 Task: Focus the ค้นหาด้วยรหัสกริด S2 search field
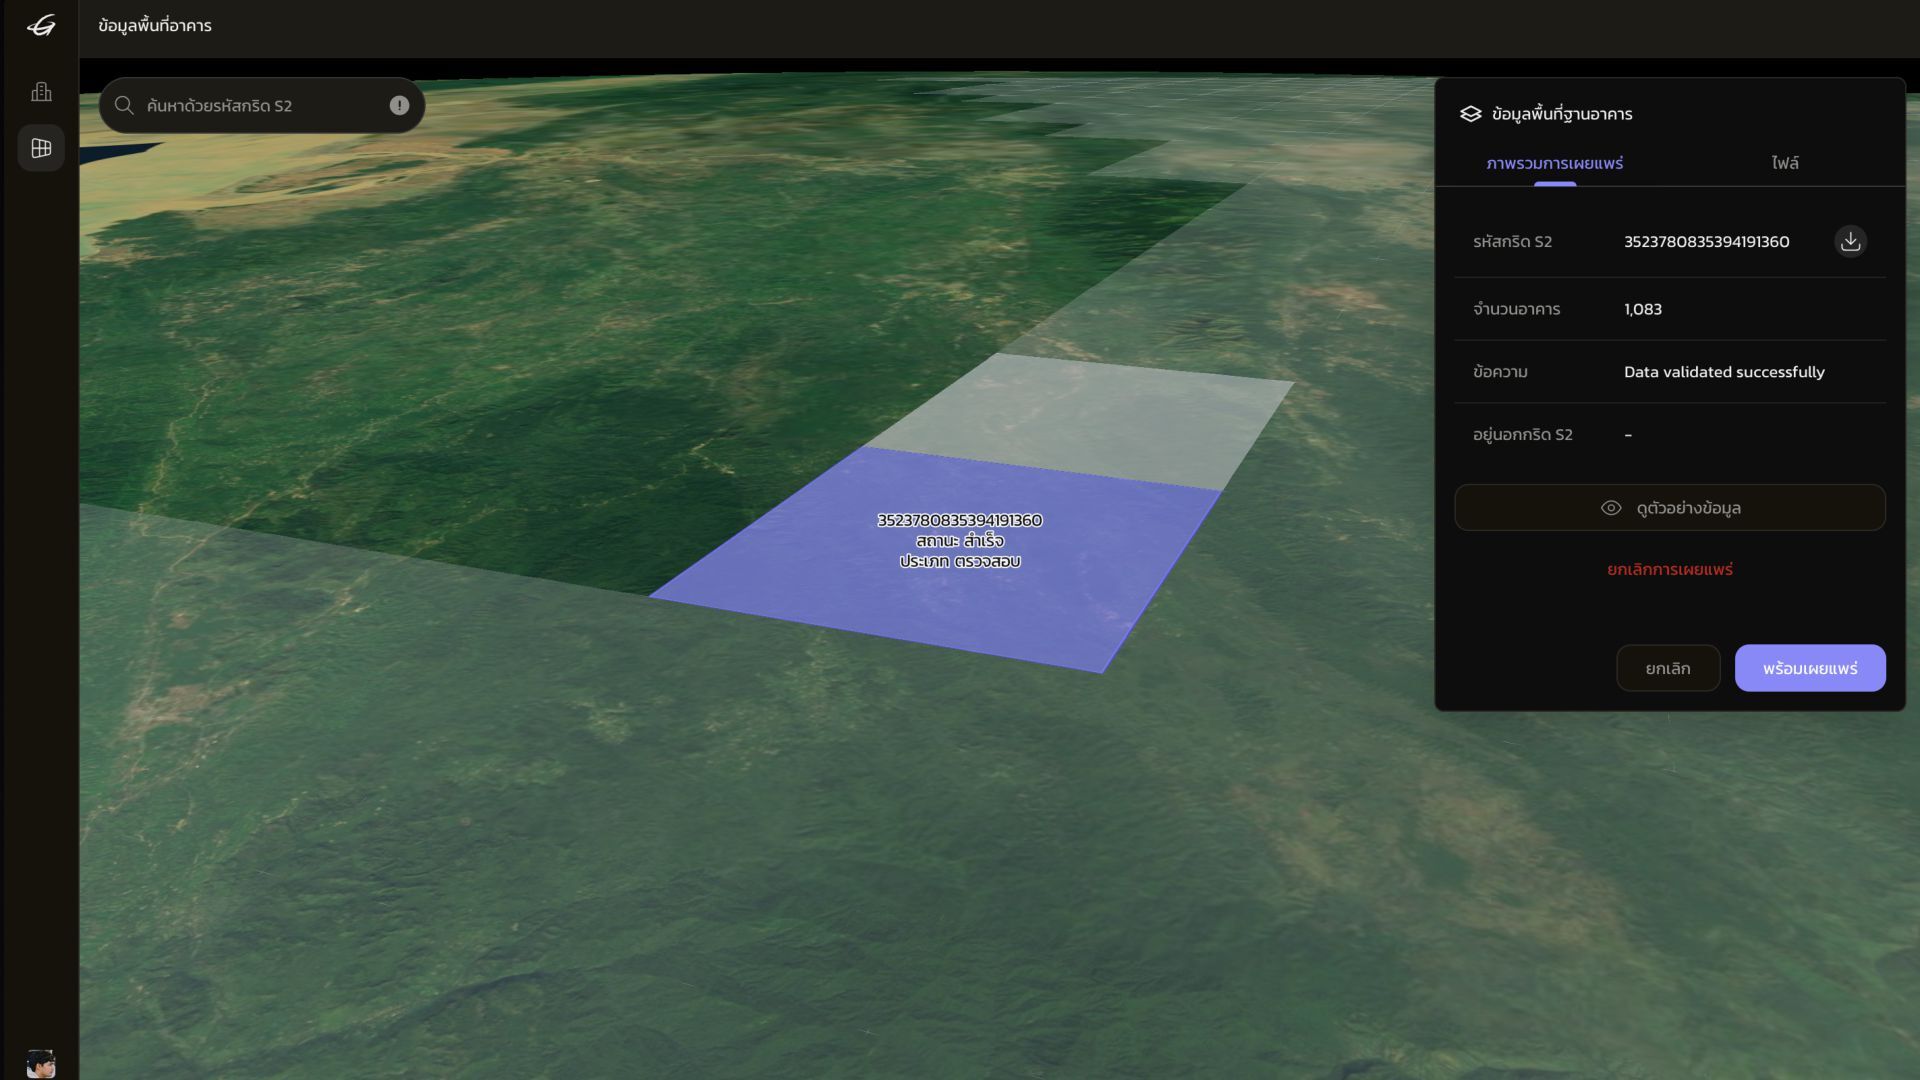260,106
